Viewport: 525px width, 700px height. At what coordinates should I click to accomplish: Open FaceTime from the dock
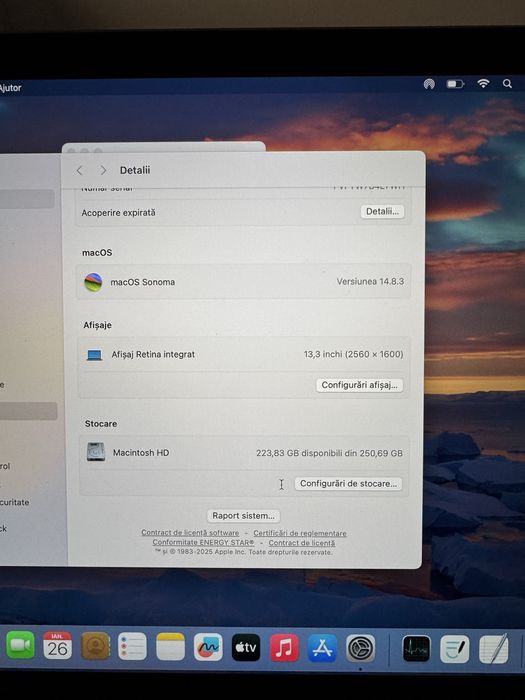pos(20,646)
